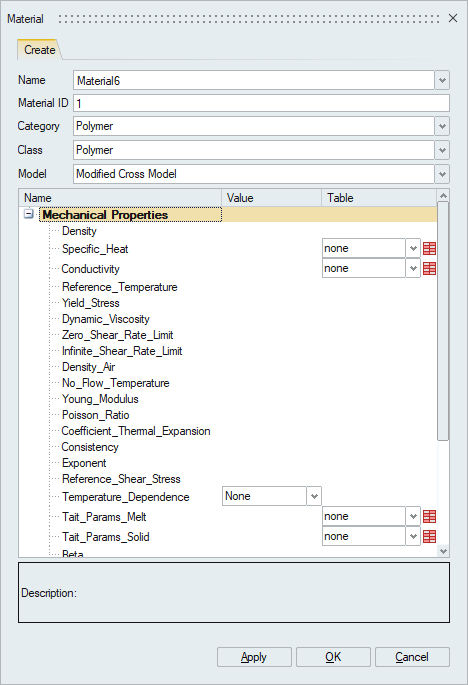Open Tait_Params_Melt table none dropdown
This screenshot has height=685, width=468.
click(413, 516)
